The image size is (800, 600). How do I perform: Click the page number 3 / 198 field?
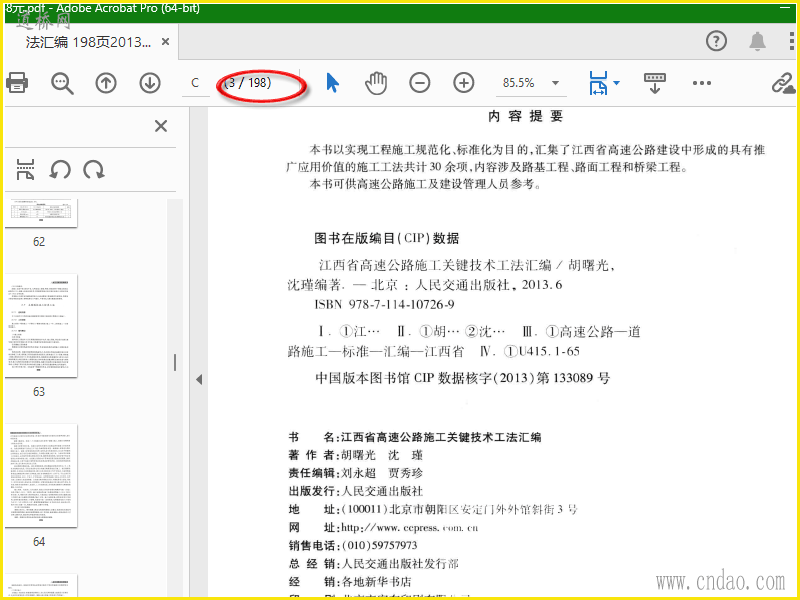[x=248, y=83]
